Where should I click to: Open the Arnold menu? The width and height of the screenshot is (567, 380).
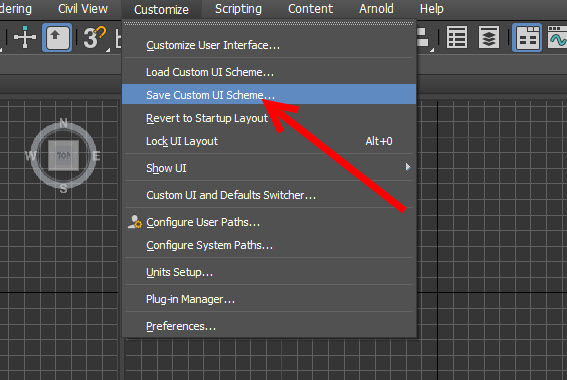click(x=376, y=9)
